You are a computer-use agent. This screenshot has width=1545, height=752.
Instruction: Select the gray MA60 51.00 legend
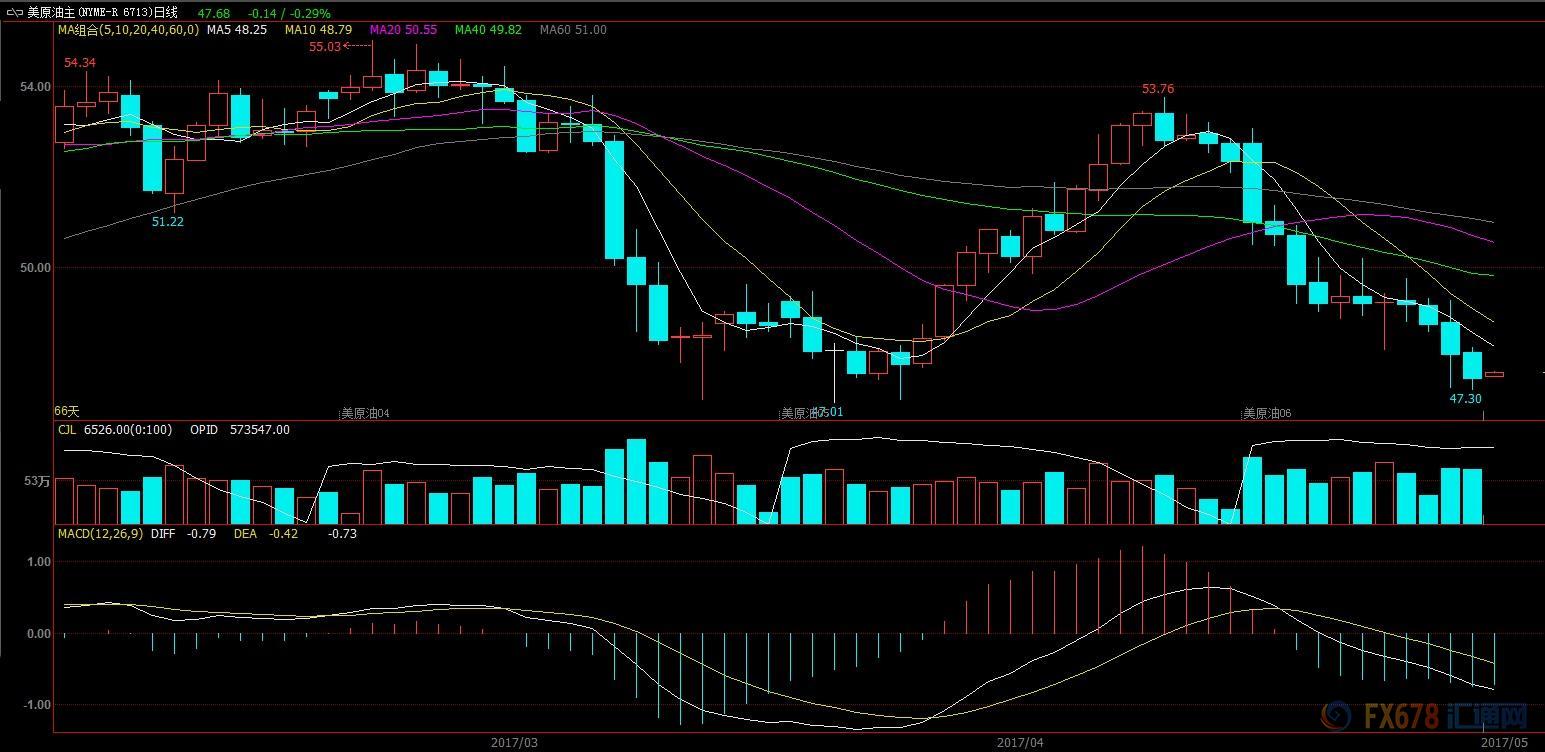(573, 30)
